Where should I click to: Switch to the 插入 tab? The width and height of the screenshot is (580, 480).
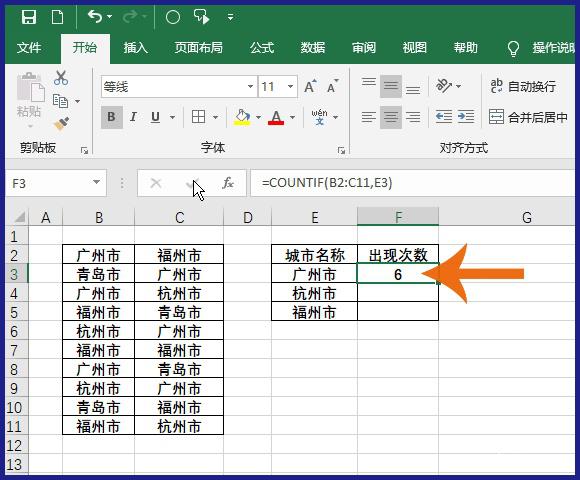(135, 48)
